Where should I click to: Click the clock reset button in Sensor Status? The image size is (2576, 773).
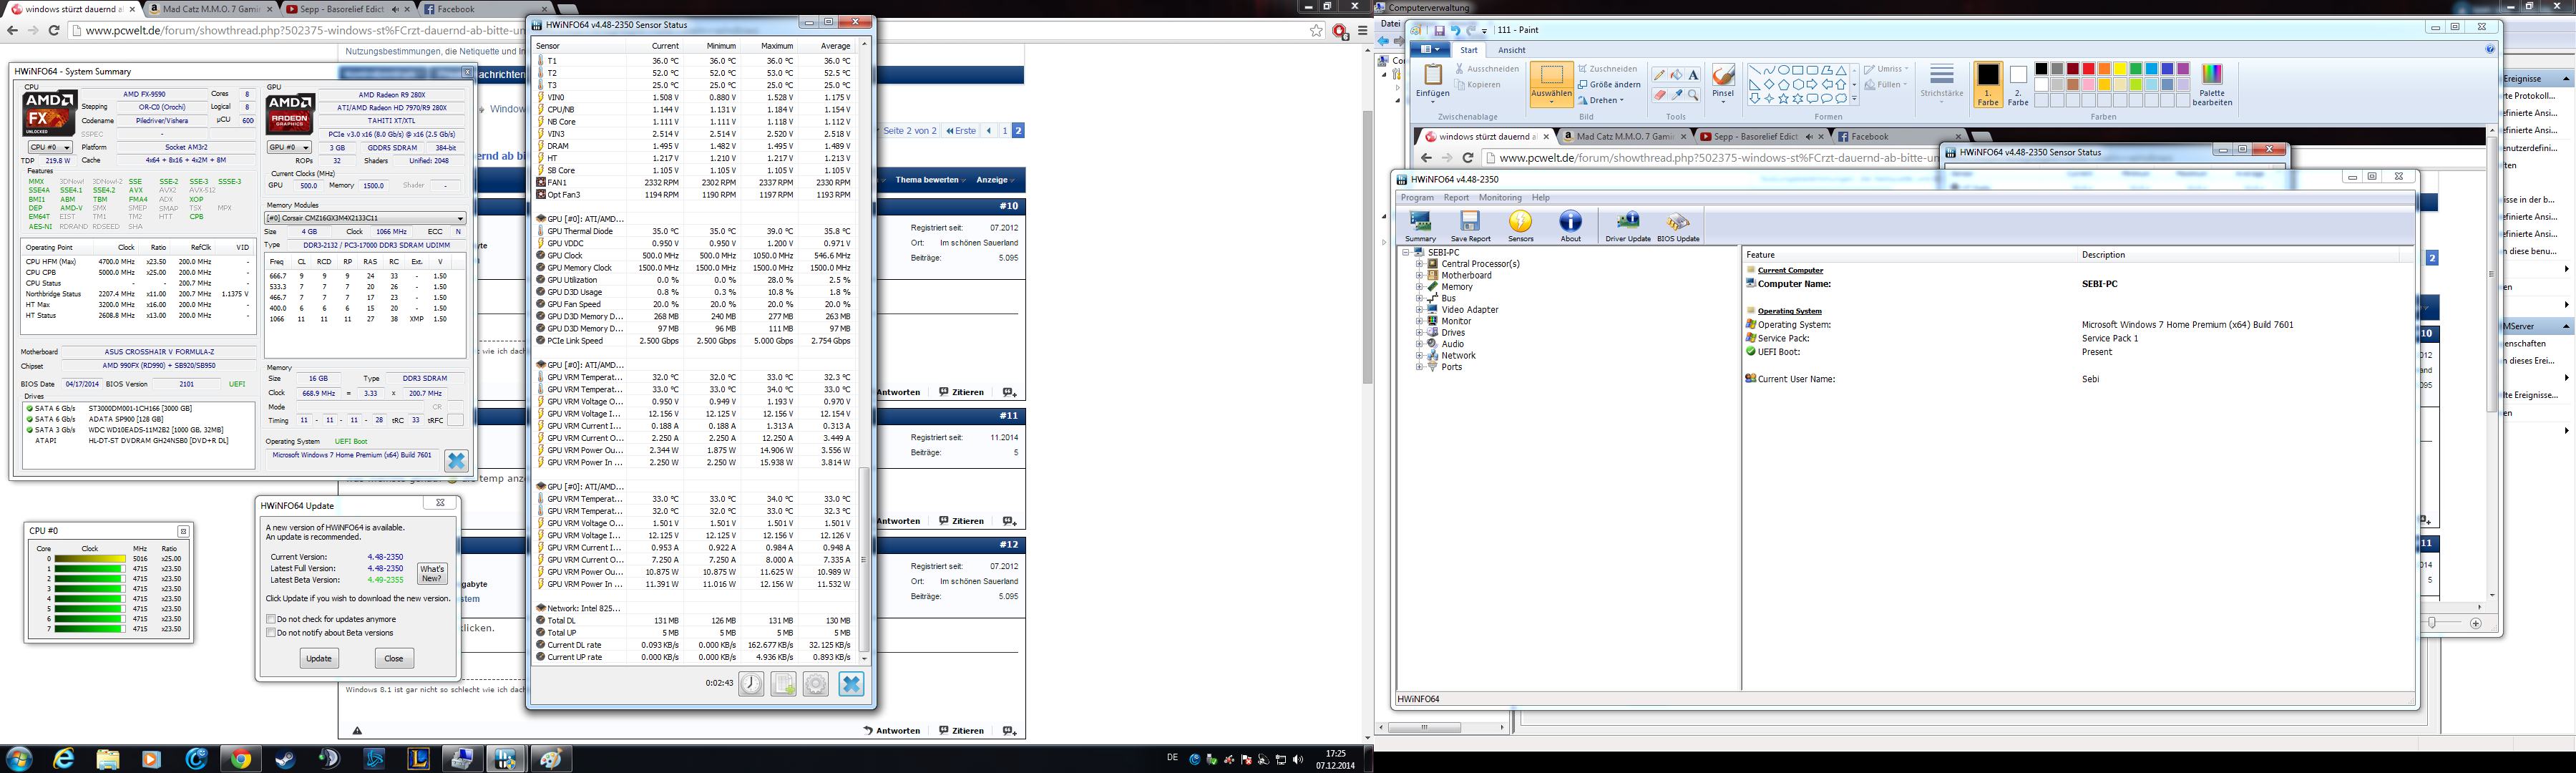click(x=752, y=684)
